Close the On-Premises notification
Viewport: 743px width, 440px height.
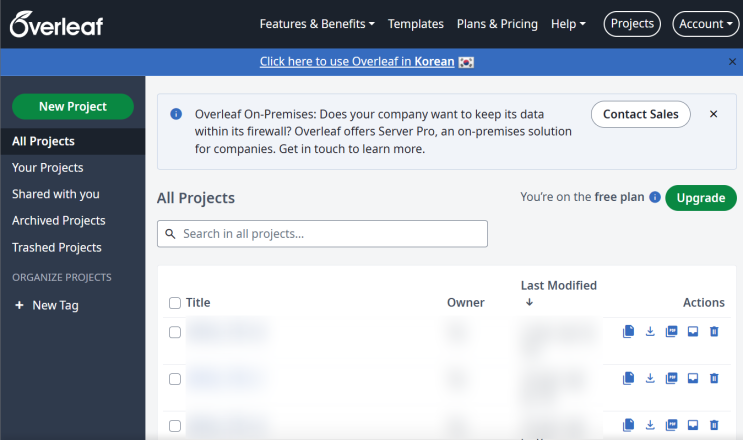click(x=713, y=114)
